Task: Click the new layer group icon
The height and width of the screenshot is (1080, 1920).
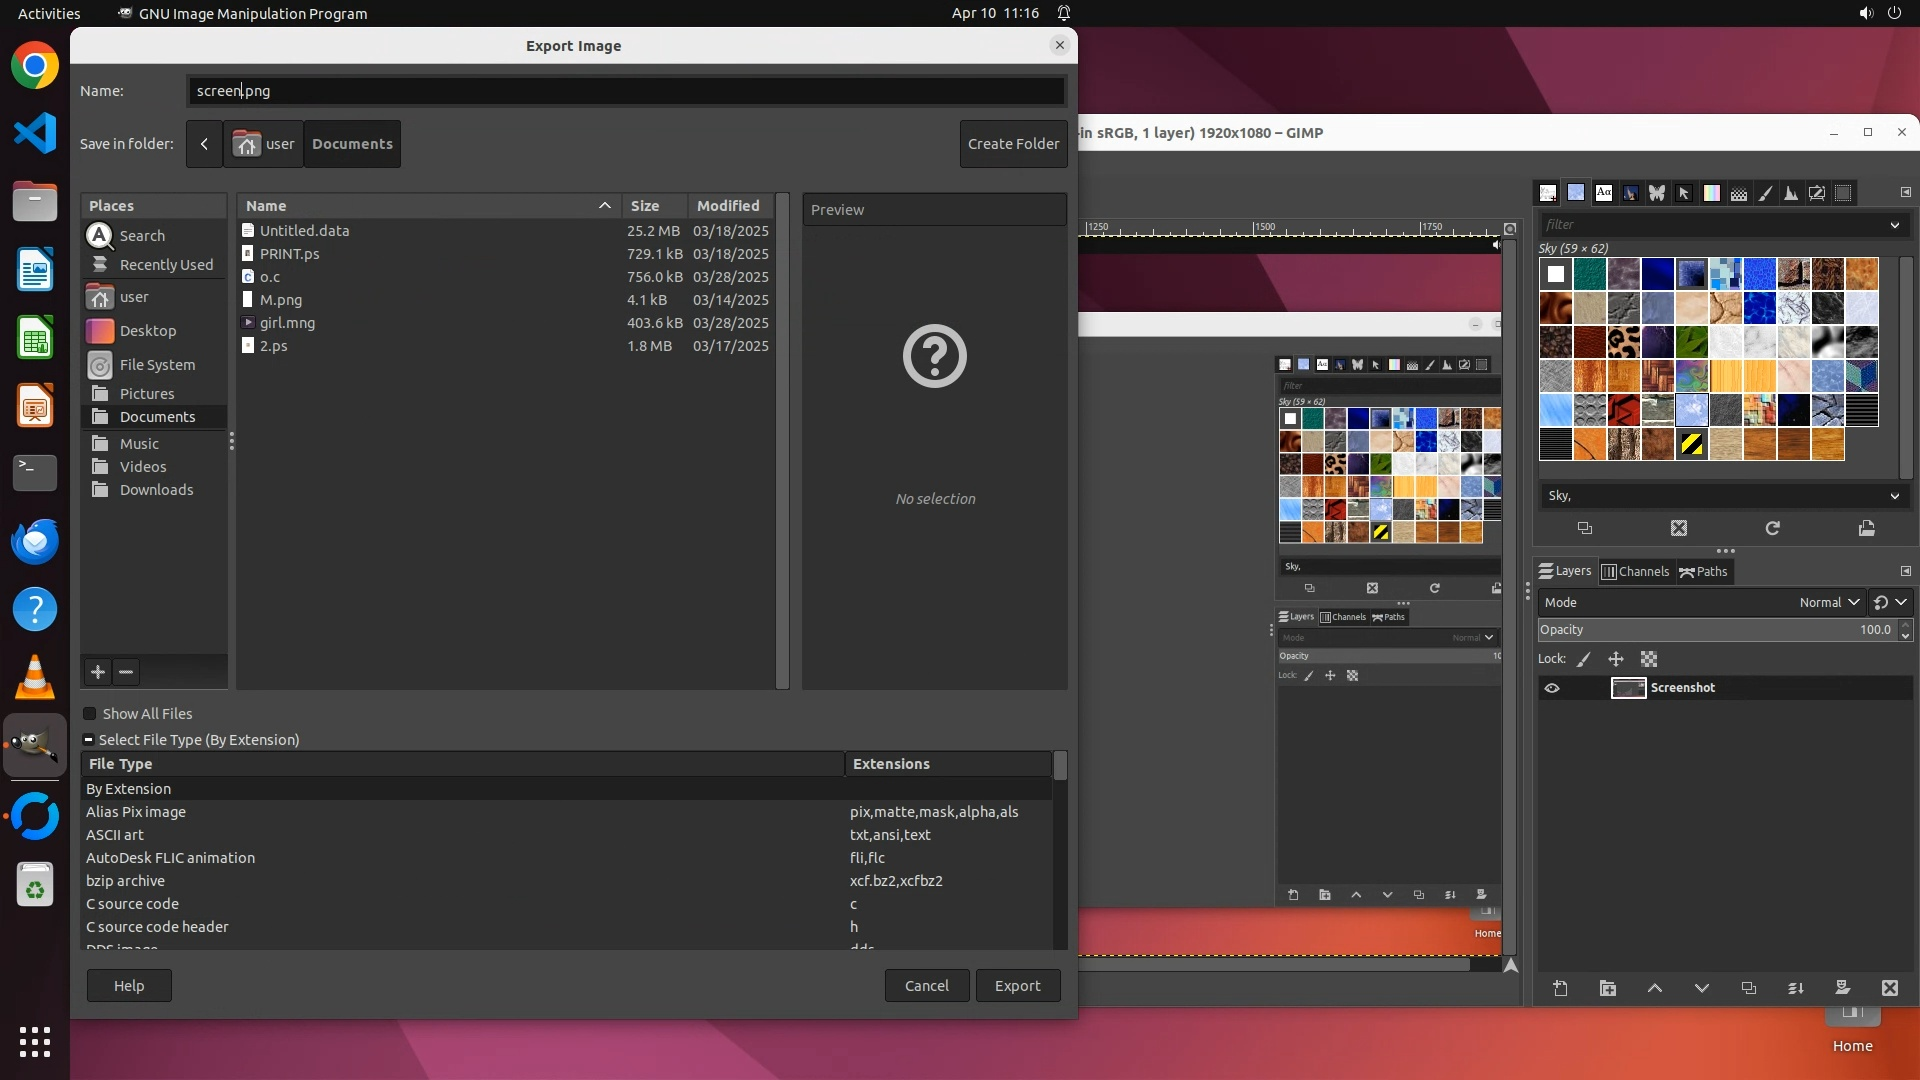Action: [x=1607, y=988]
